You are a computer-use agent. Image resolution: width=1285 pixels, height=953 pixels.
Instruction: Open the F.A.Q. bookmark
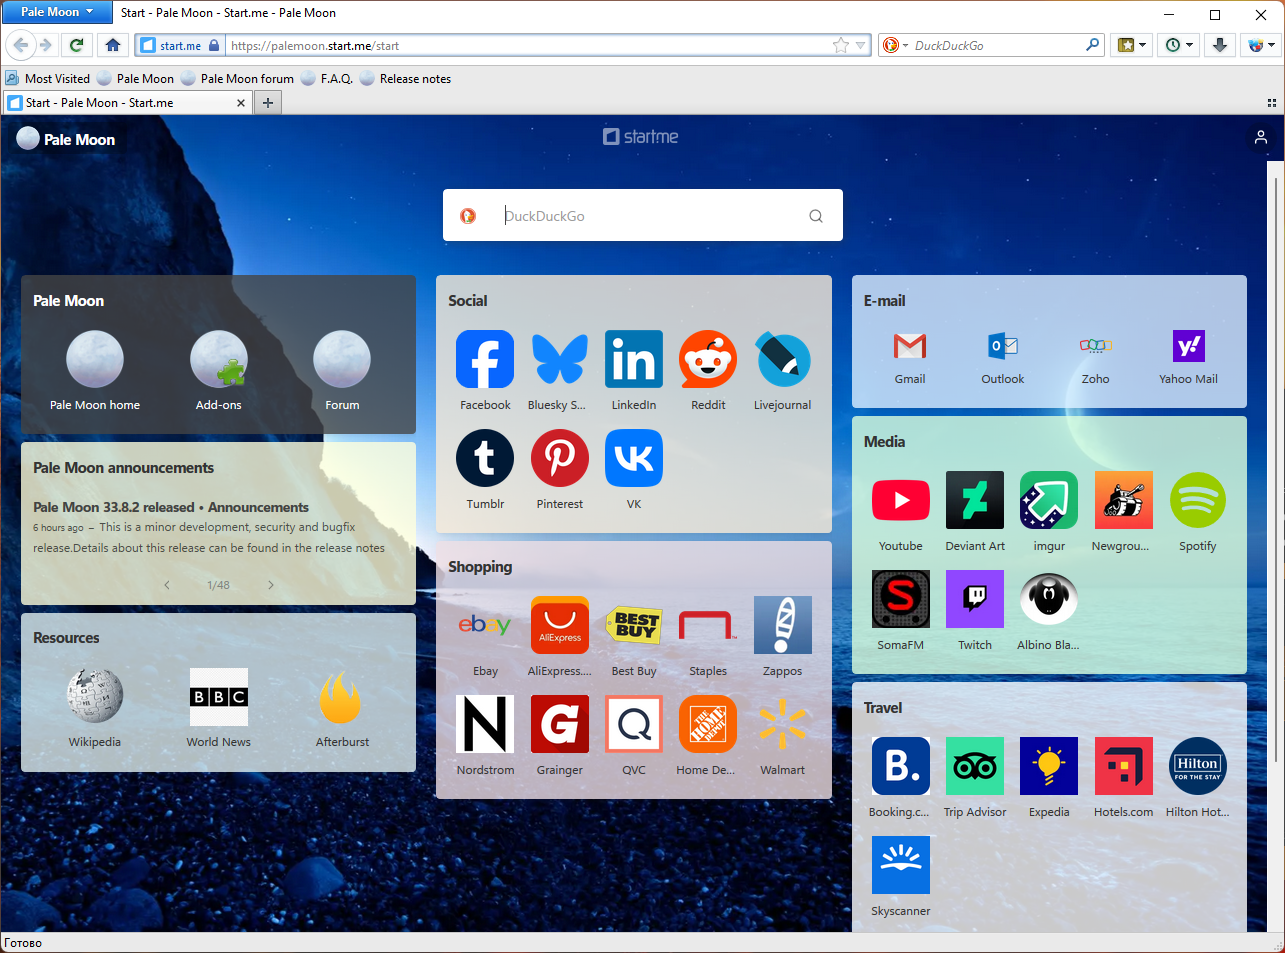tap(327, 79)
